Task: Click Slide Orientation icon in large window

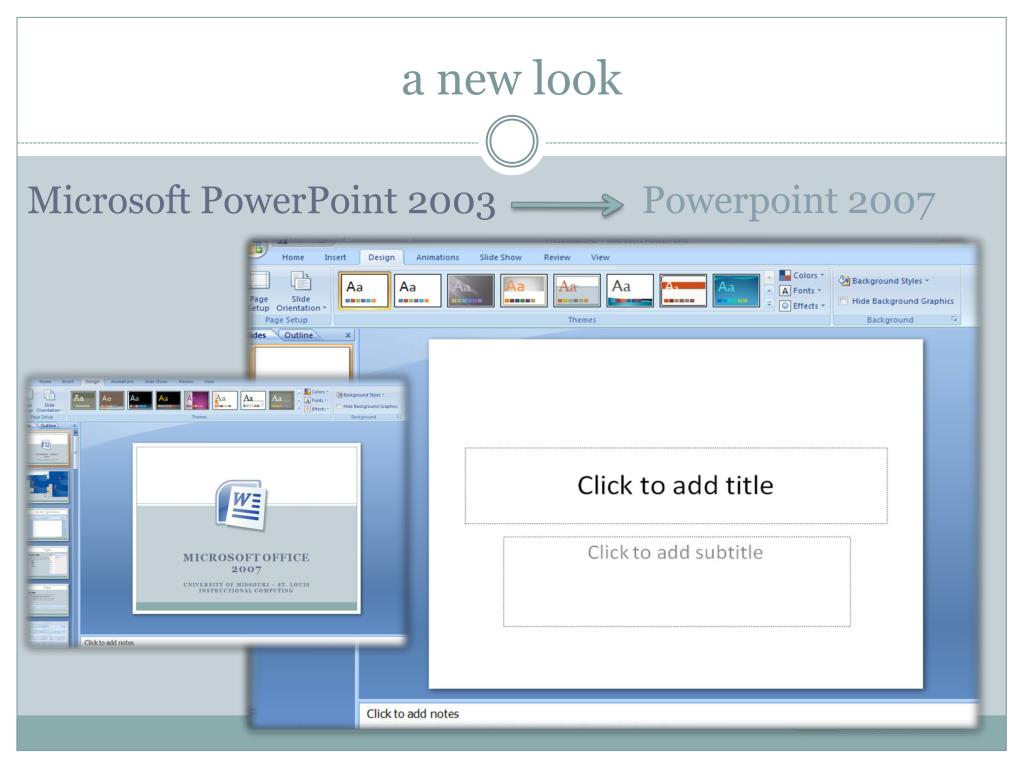Action: coord(301,281)
